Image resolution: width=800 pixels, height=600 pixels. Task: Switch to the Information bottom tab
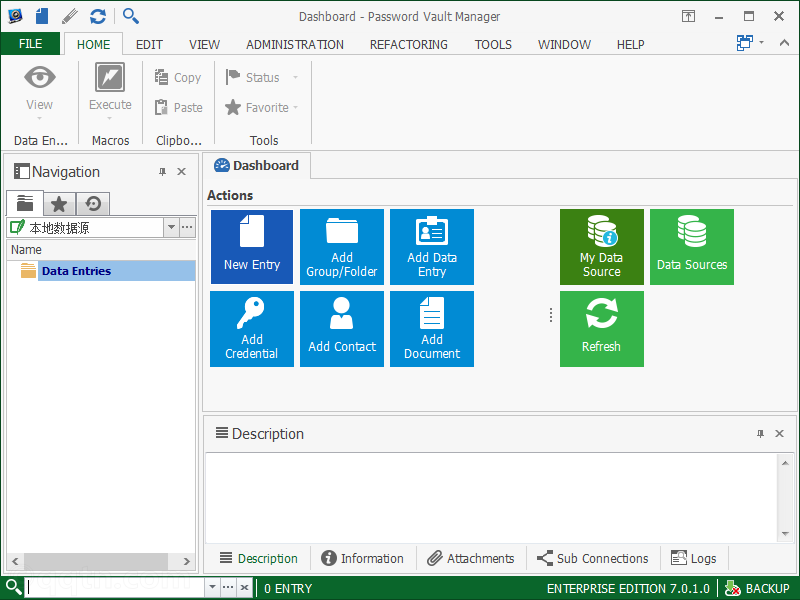point(362,559)
